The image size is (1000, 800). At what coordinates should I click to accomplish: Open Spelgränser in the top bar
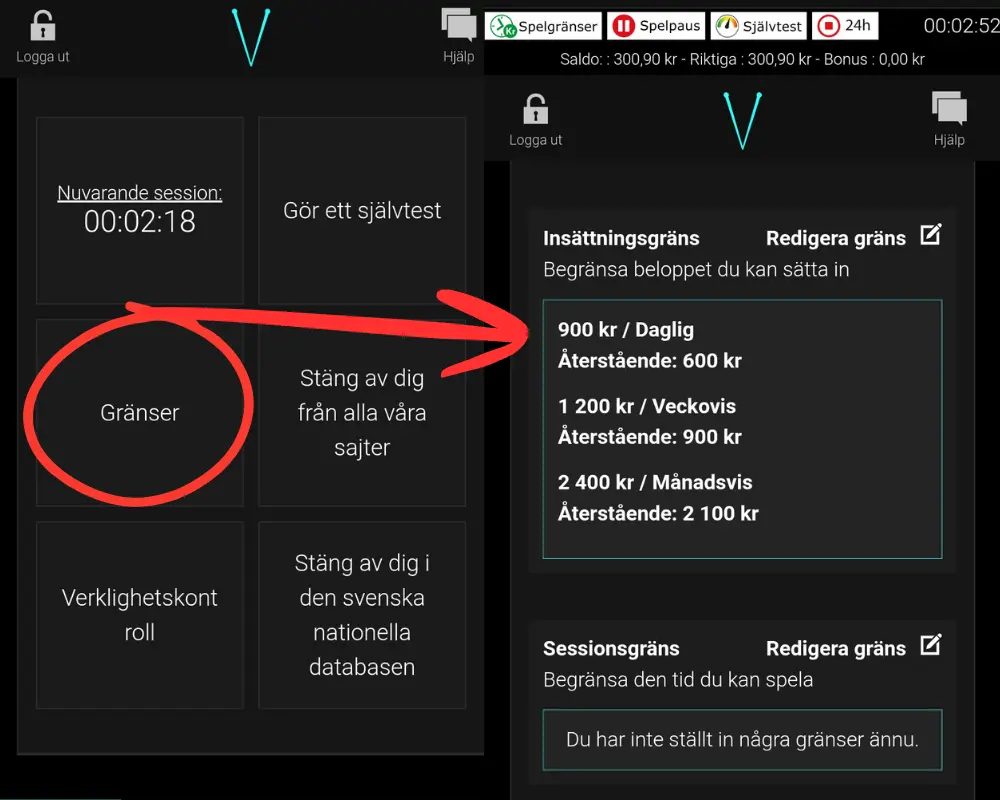click(x=543, y=26)
